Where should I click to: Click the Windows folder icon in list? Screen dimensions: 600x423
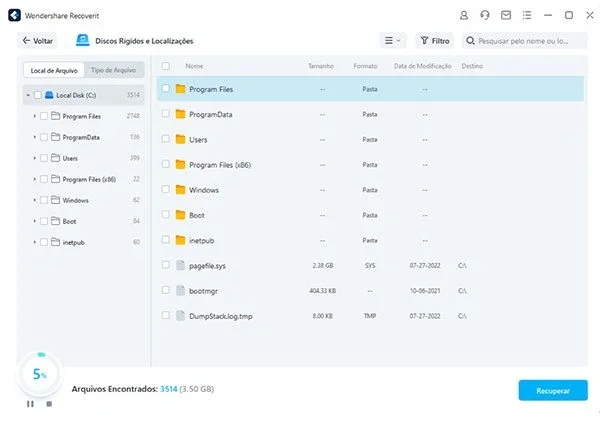pos(180,189)
